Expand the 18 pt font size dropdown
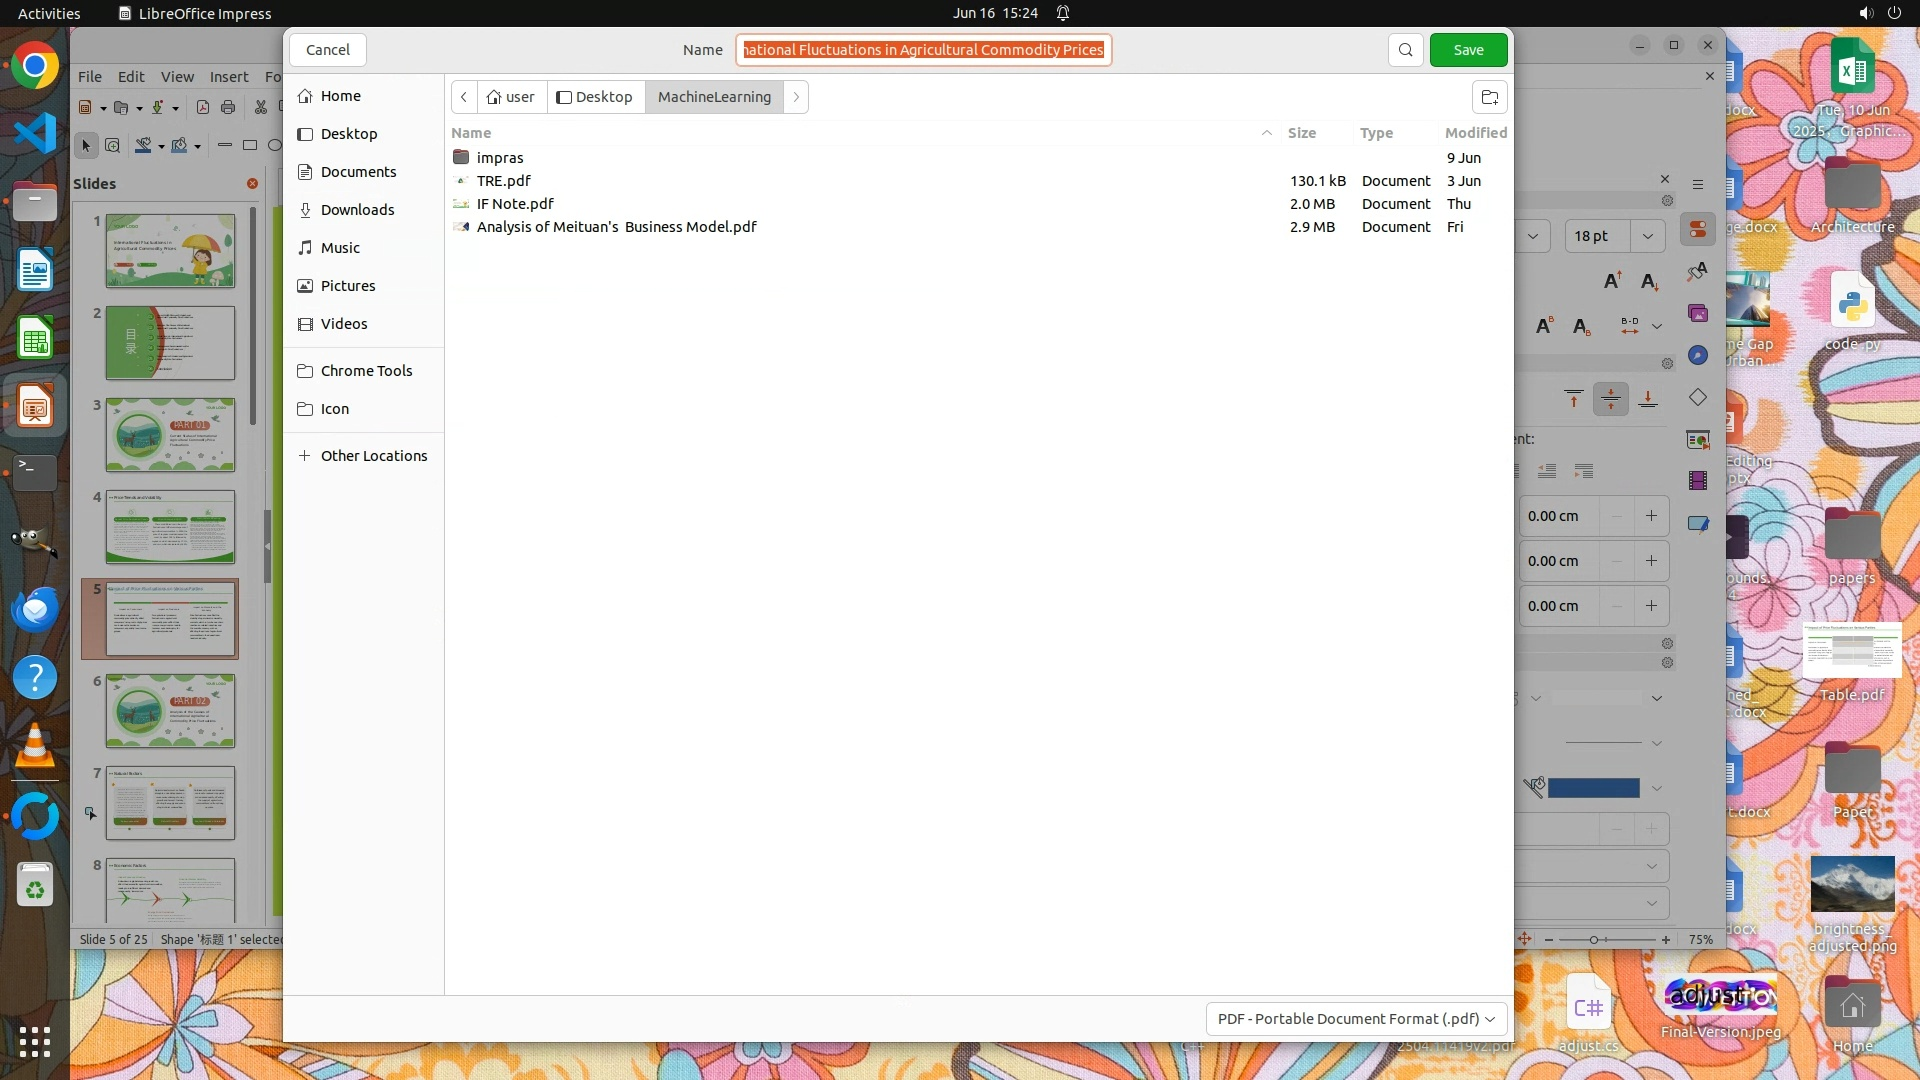 click(1647, 236)
